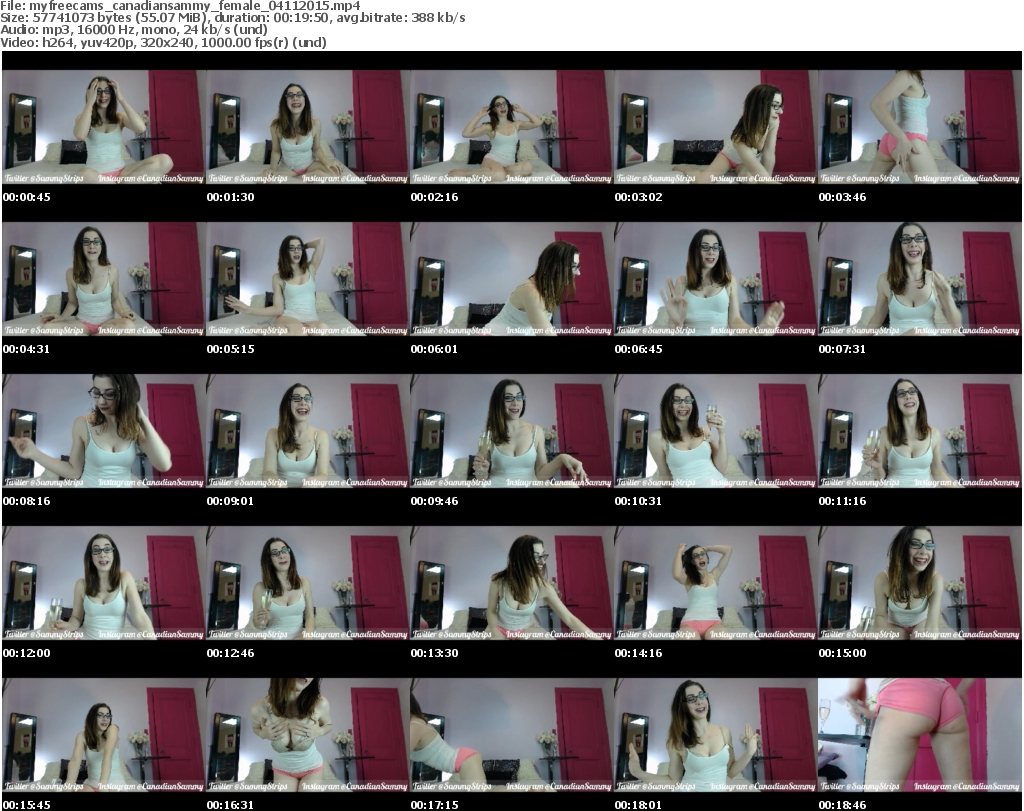Open the thumbnail frame at 00:12:00
Image resolution: width=1024 pixels, height=811 pixels.
tap(104, 583)
